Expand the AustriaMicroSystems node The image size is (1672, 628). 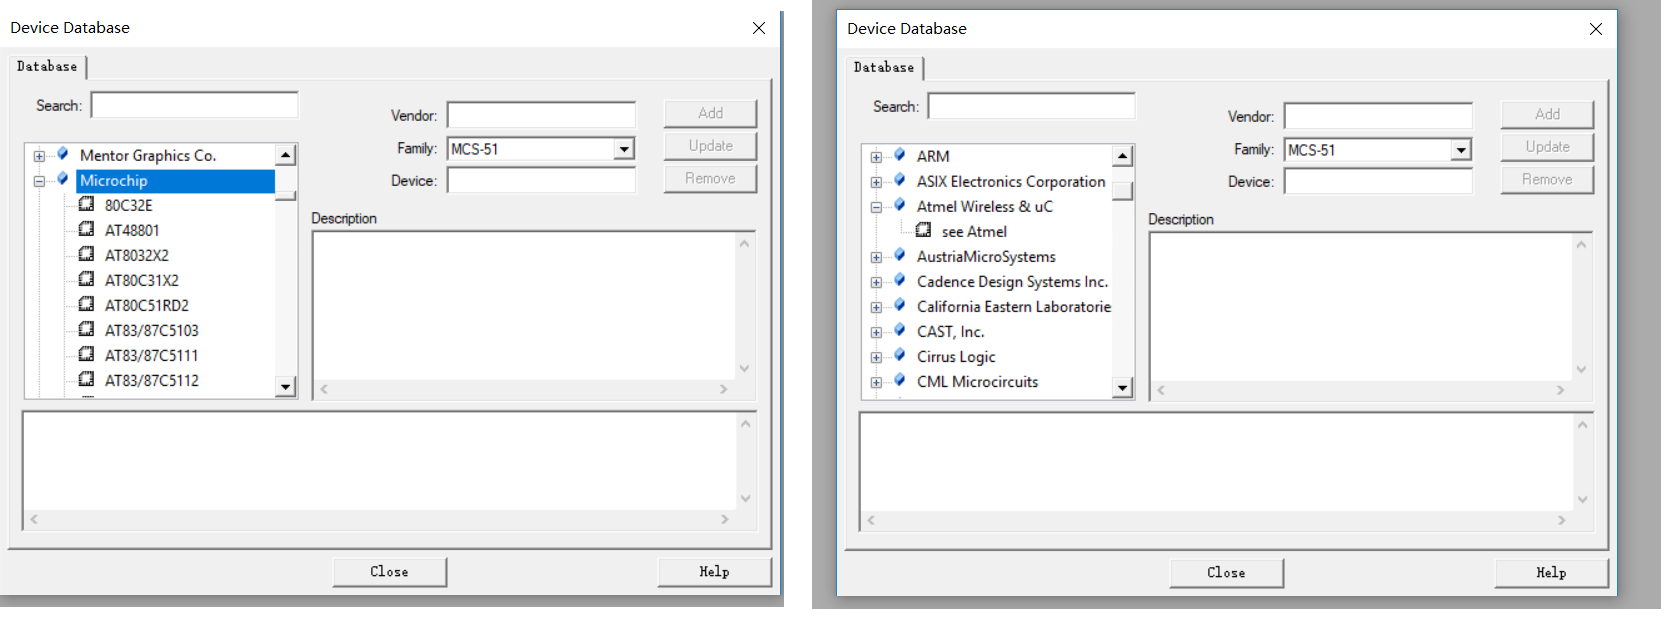[x=876, y=257]
